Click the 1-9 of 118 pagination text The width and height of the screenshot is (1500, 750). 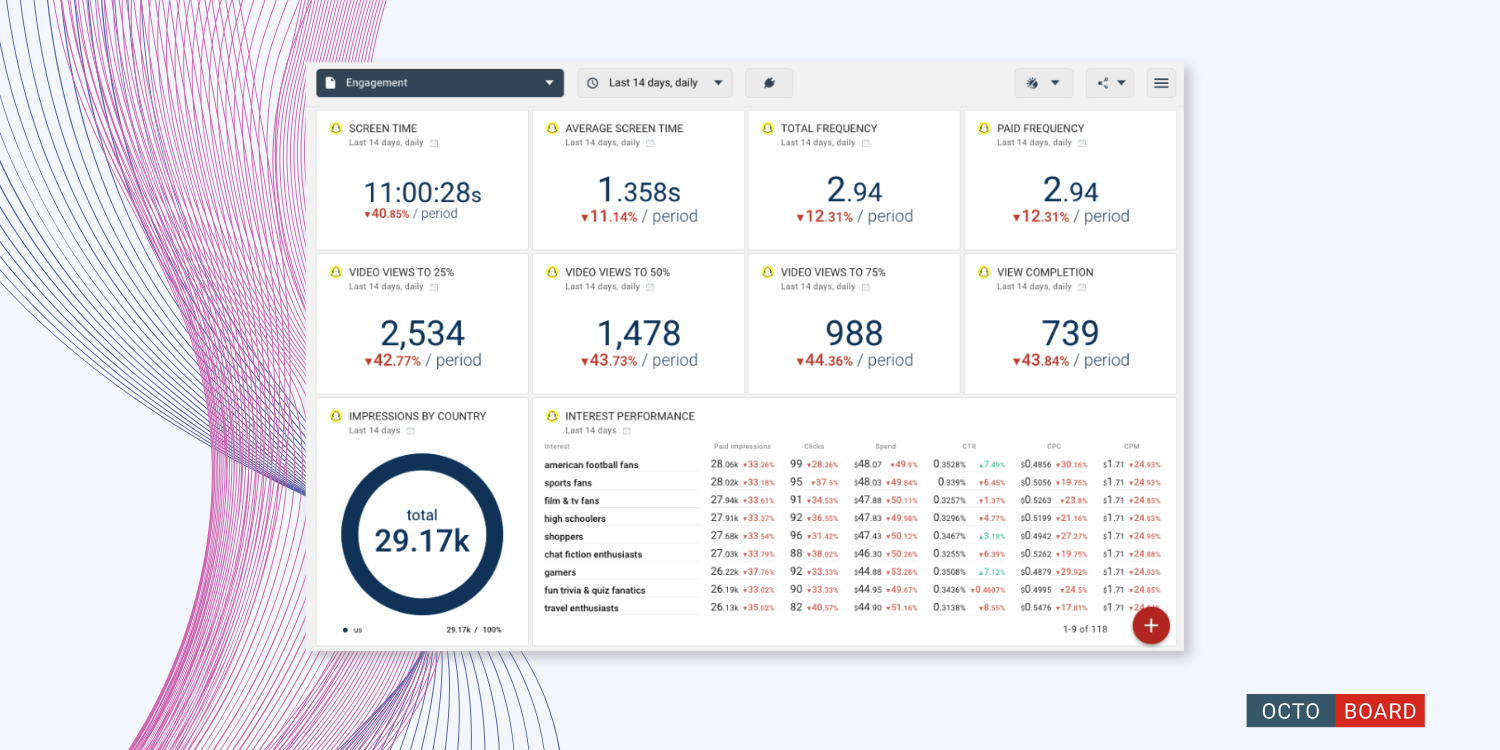click(x=1085, y=630)
